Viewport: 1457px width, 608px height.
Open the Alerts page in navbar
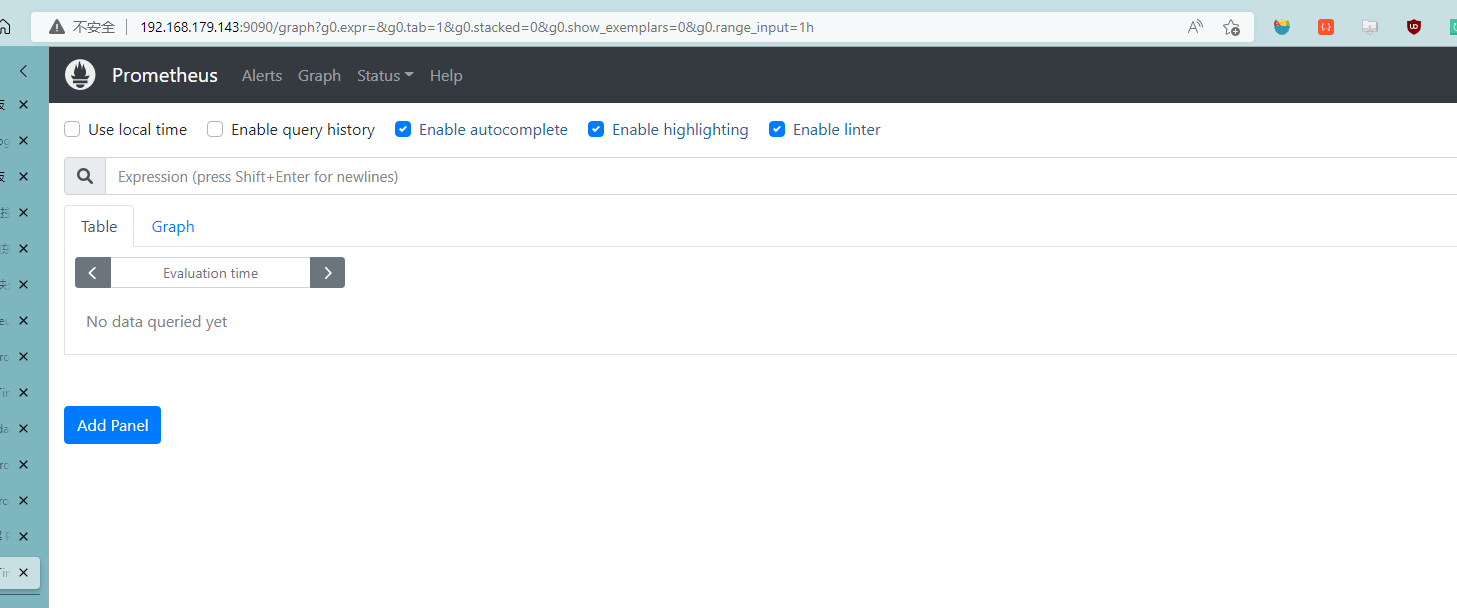[262, 75]
